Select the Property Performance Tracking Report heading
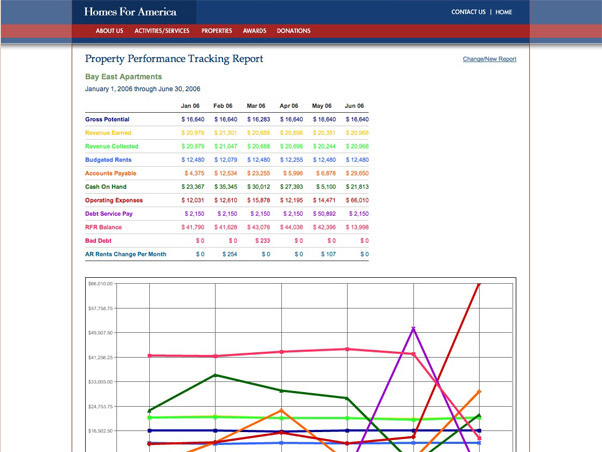The image size is (602, 452). coord(174,59)
